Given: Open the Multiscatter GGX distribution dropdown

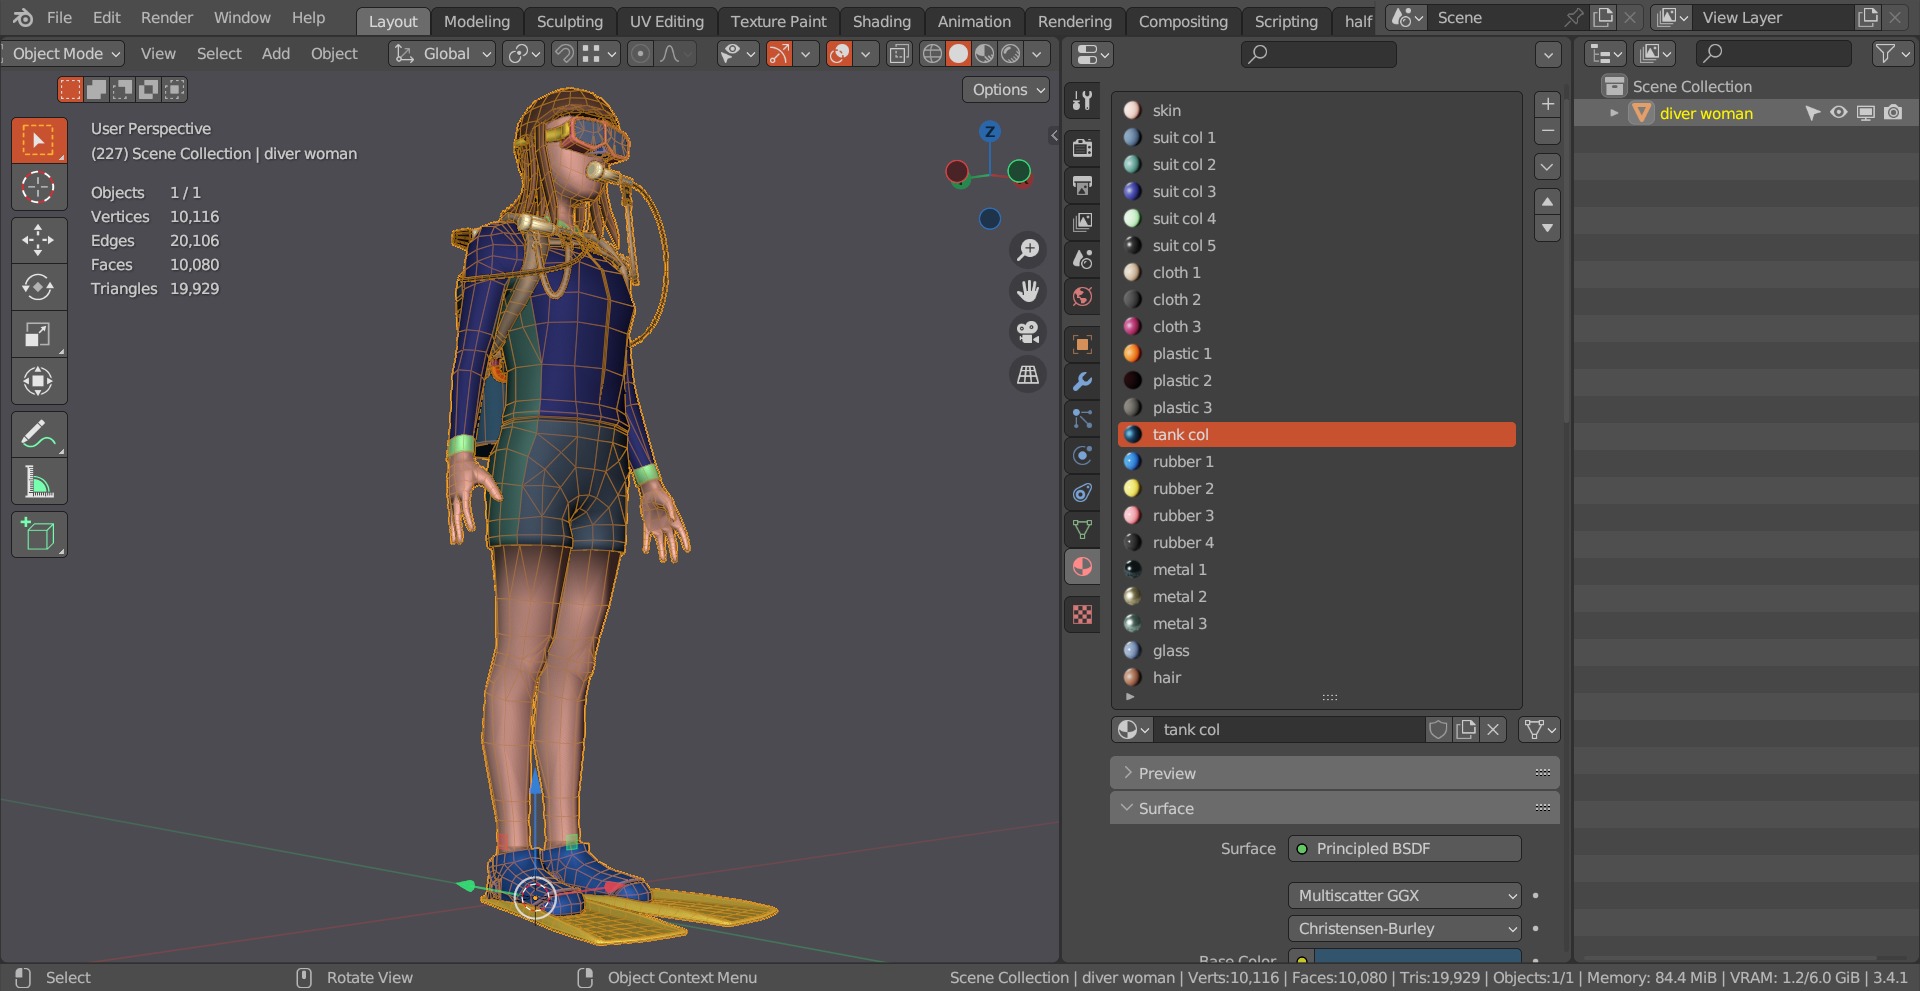Looking at the screenshot, I should coord(1404,895).
